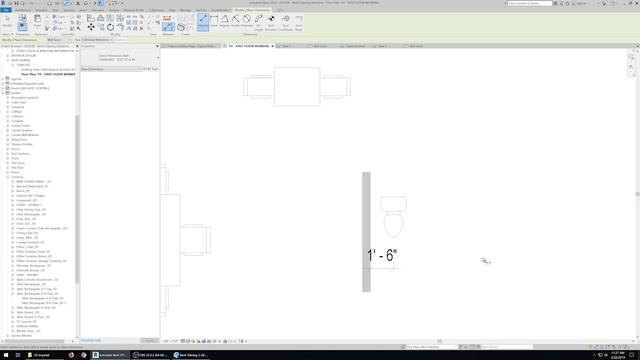The image size is (640, 360).
Task: Choose the Move tool in Modify panel
Action: [x=91, y=27]
